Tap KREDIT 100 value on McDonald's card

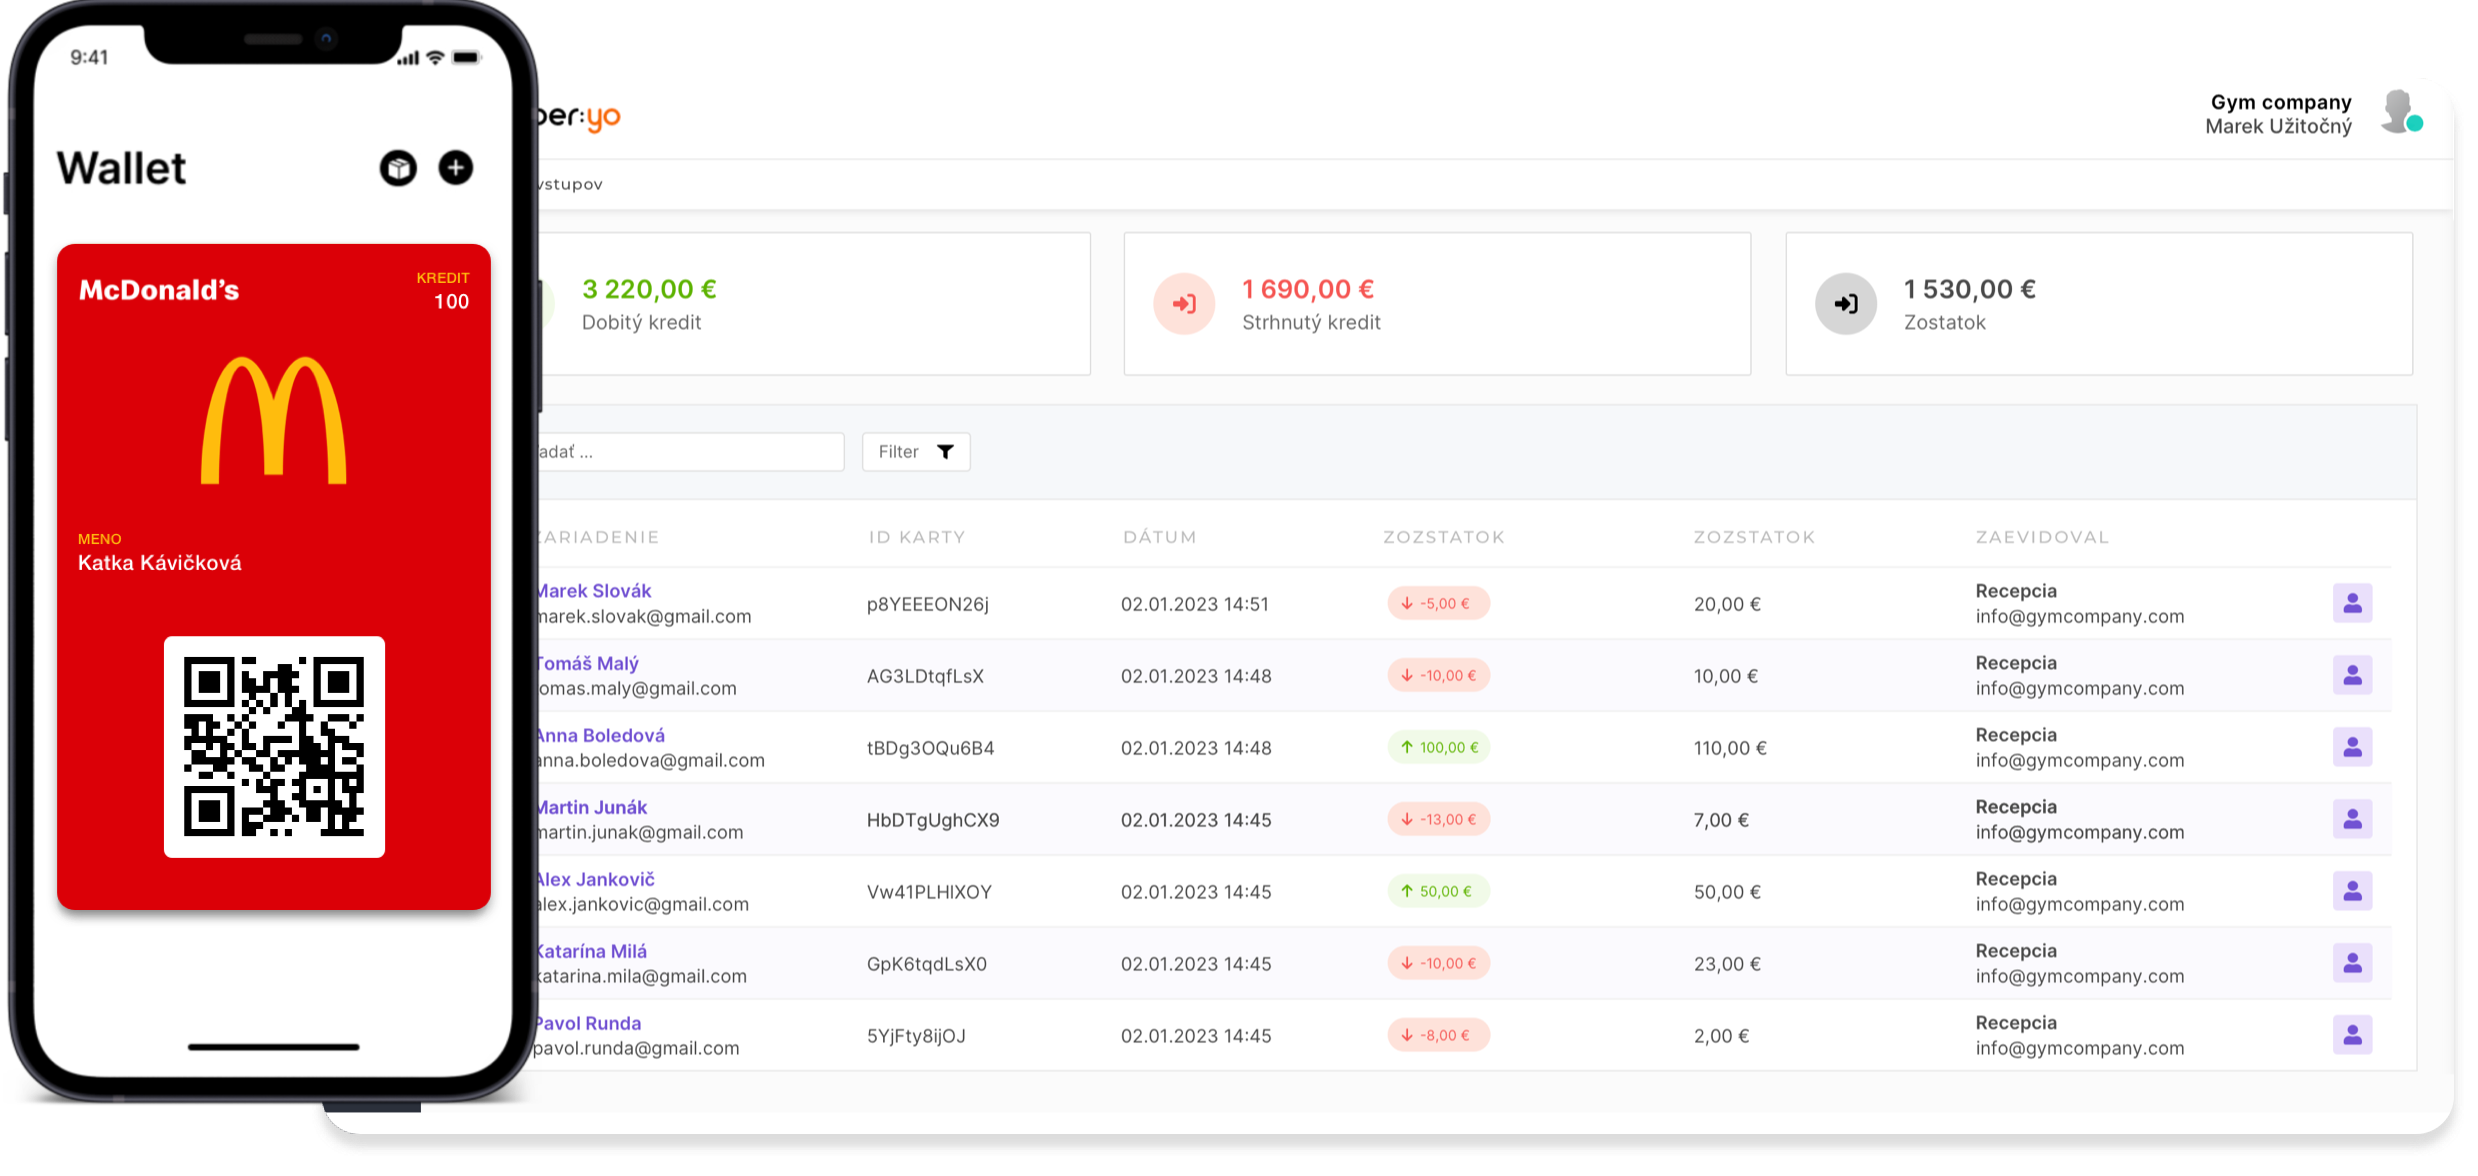[x=451, y=301]
